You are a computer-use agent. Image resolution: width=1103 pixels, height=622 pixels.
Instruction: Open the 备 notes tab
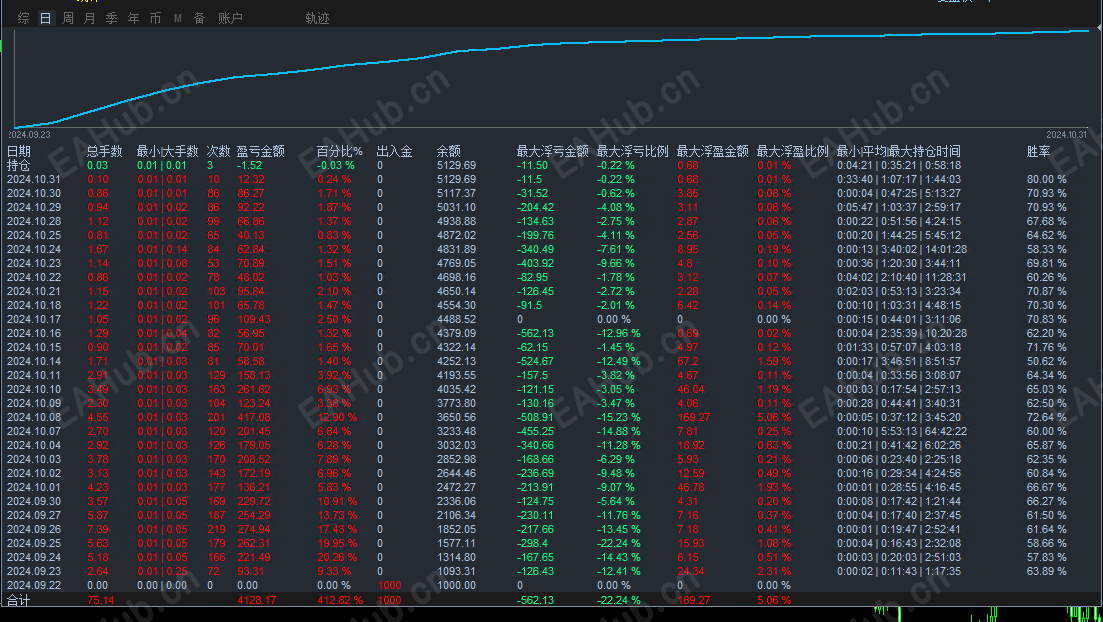click(x=200, y=18)
